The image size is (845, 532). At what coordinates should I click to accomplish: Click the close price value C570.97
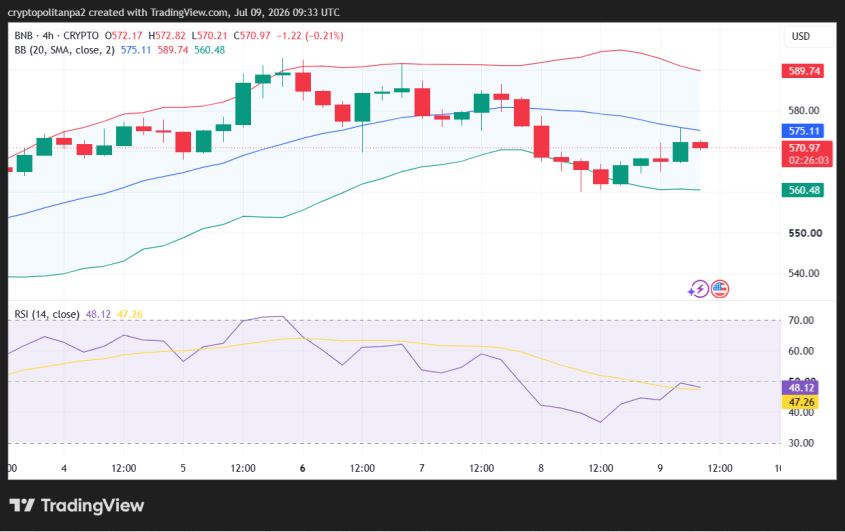pos(252,36)
